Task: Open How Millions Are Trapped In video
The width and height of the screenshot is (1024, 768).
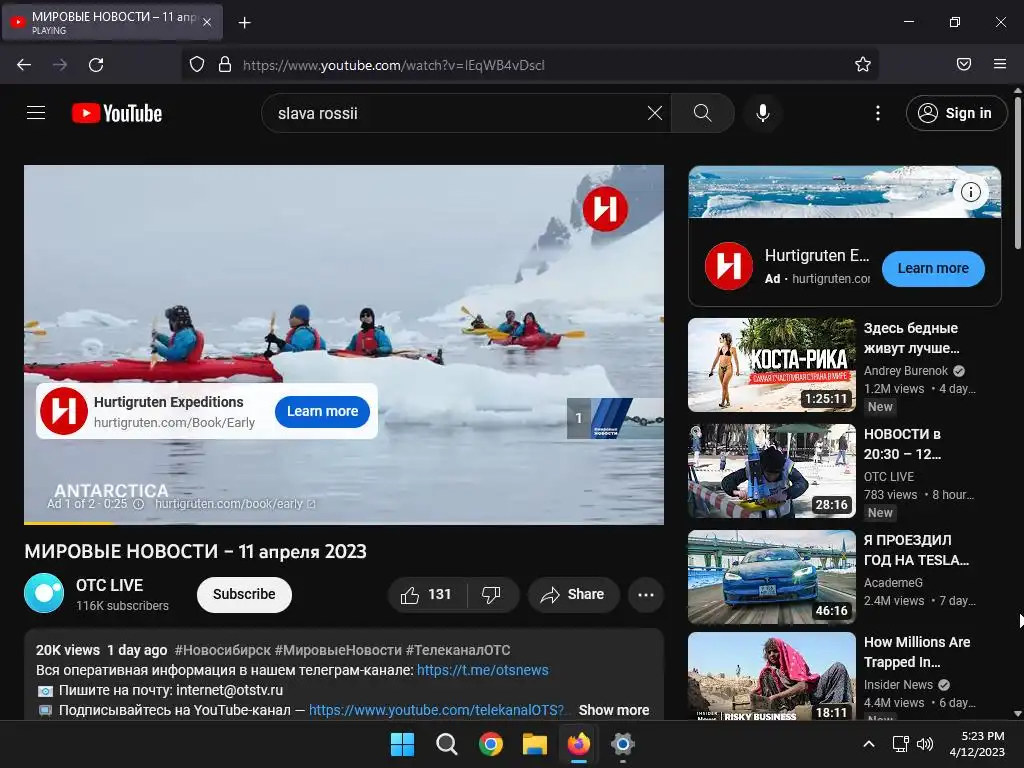Action: point(917,652)
